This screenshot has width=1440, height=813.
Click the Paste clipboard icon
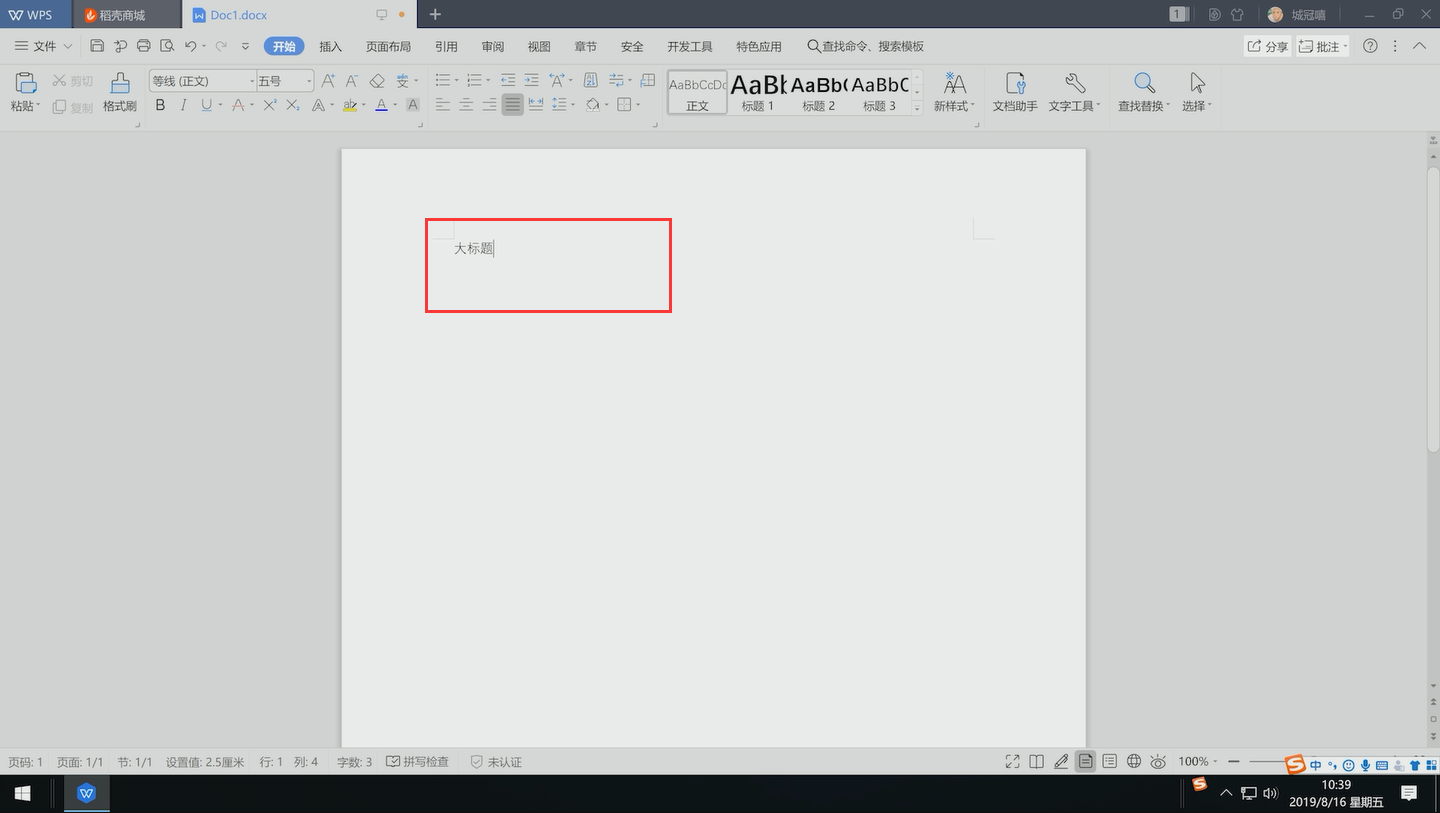click(26, 83)
